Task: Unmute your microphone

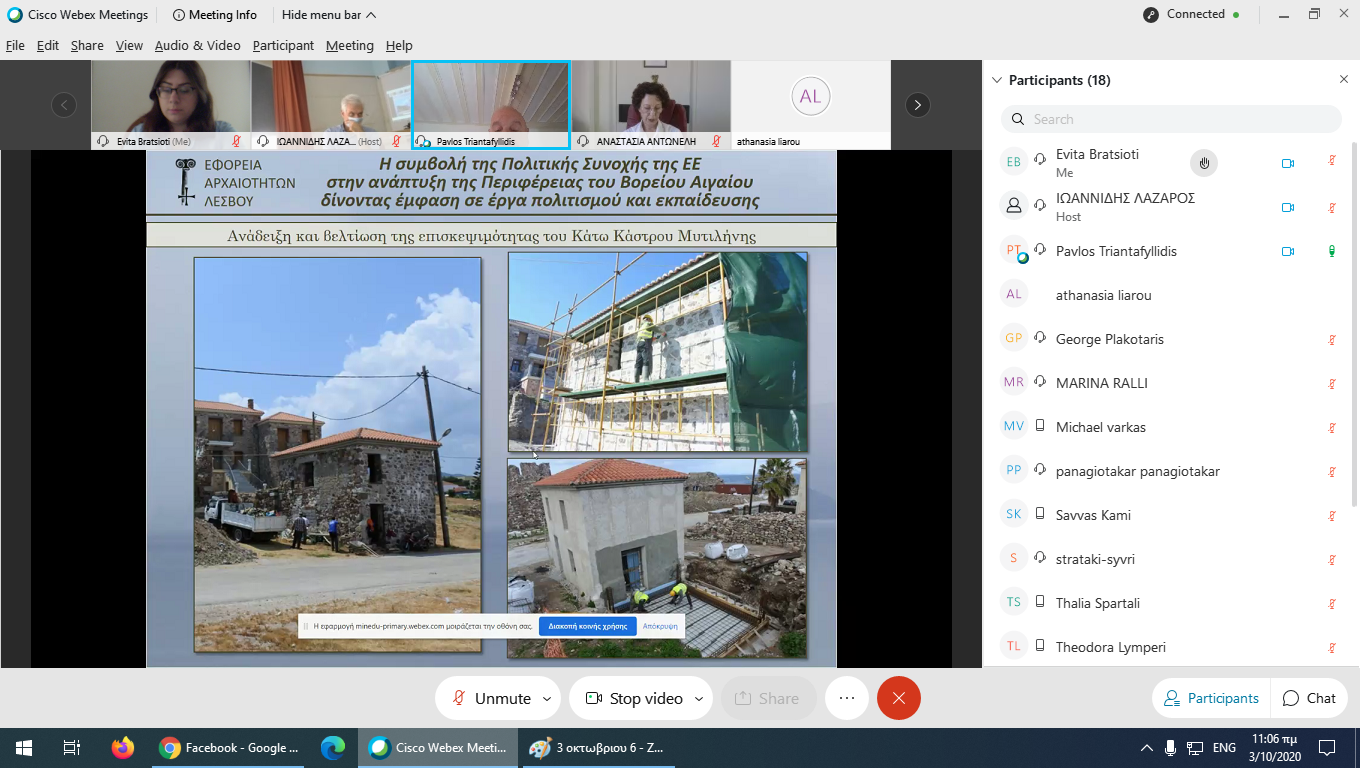Action: pos(490,698)
